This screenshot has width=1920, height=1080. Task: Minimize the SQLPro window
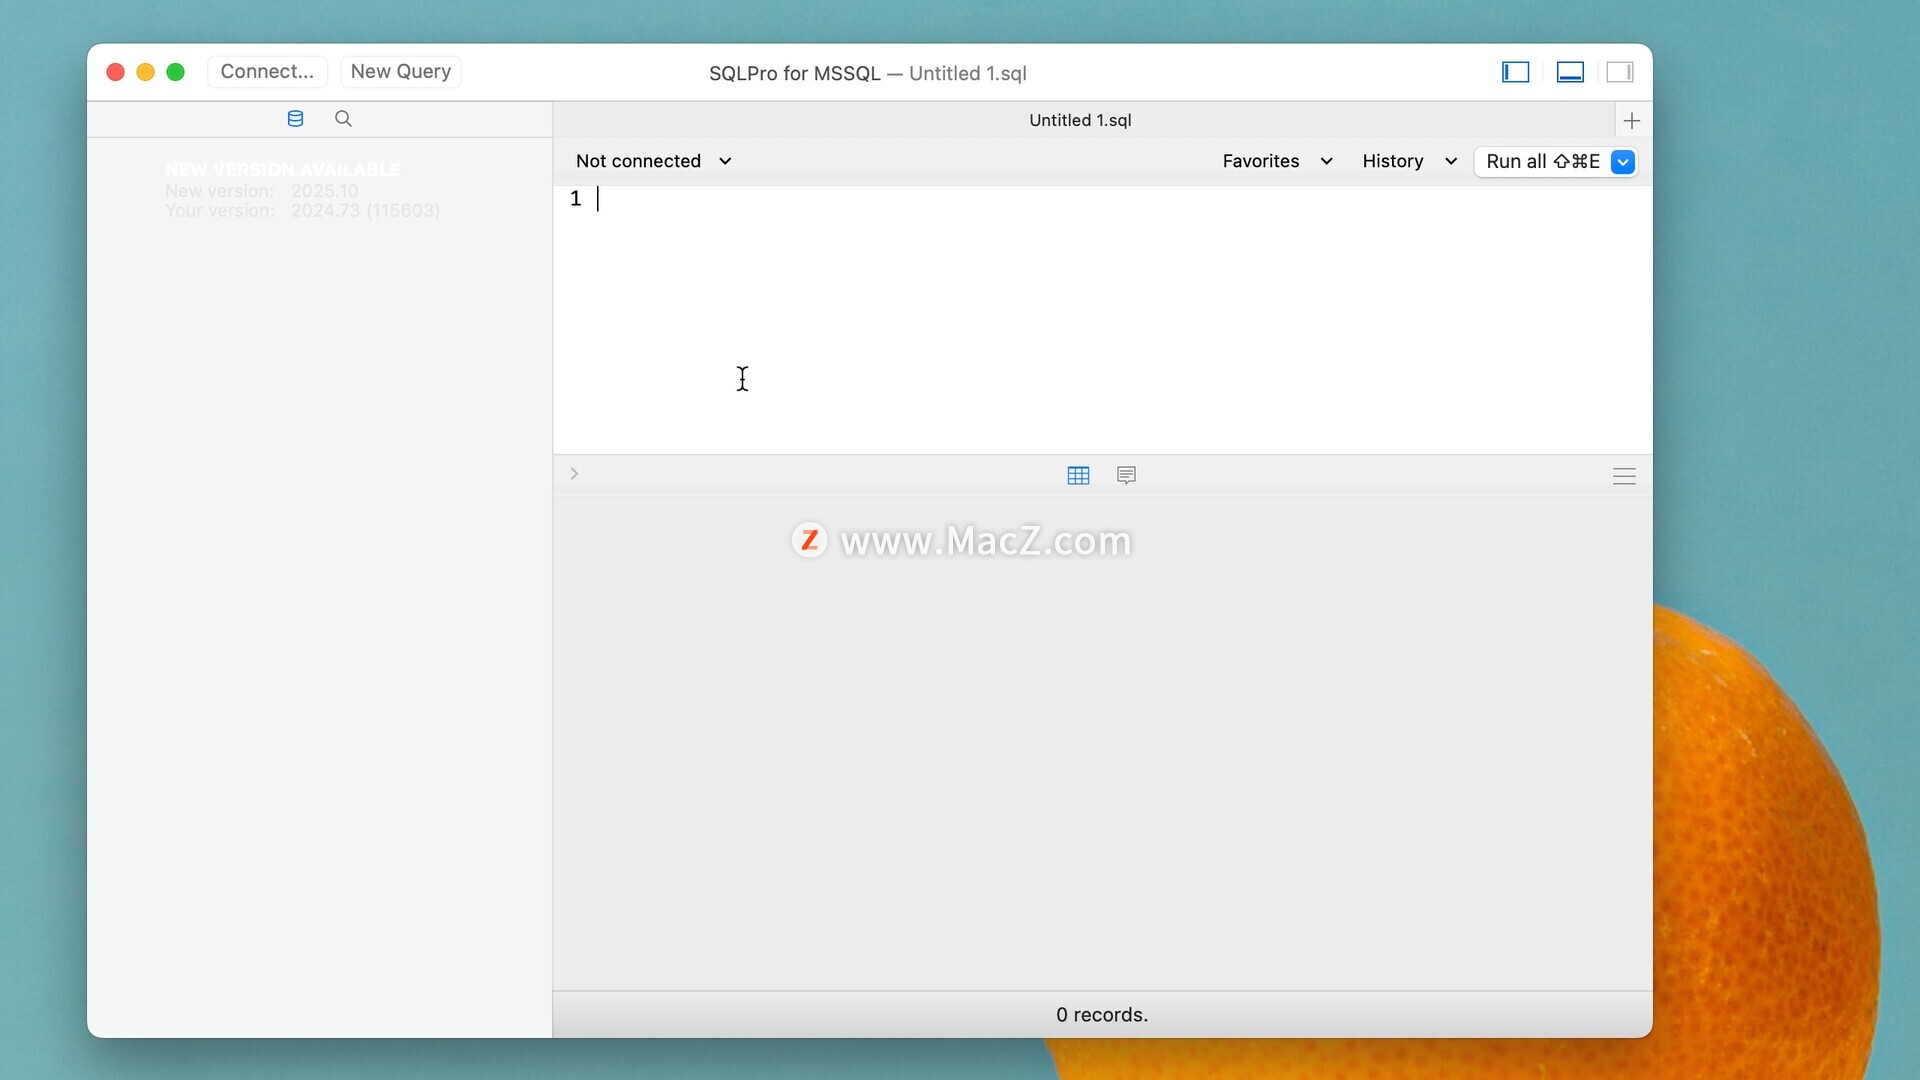[x=145, y=72]
